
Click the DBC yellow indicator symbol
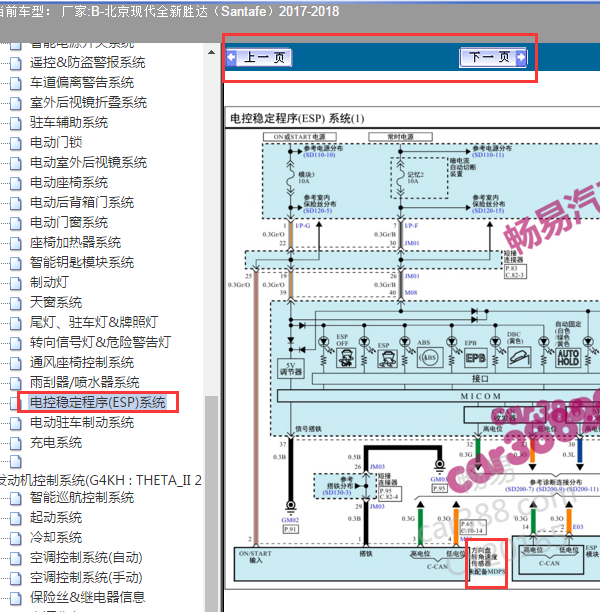(x=519, y=358)
